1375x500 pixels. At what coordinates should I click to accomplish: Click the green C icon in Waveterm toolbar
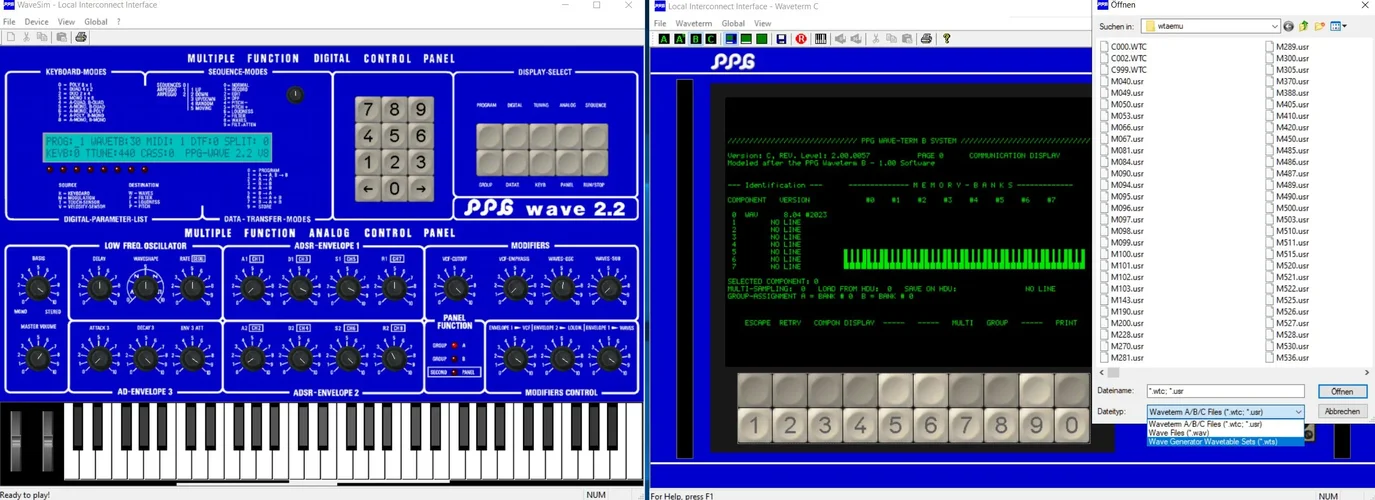coord(711,39)
